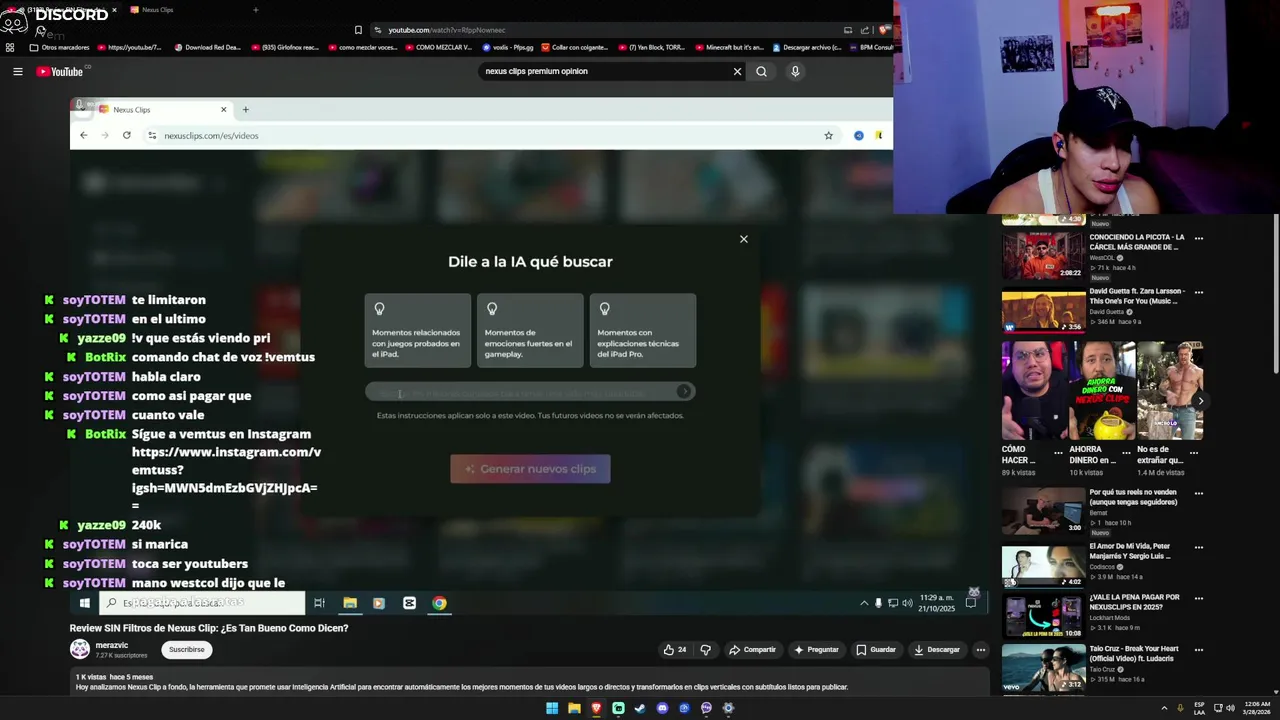
Task: Open 'El Amor De Mi Vida' video thumbnail
Action: [x=1043, y=565]
